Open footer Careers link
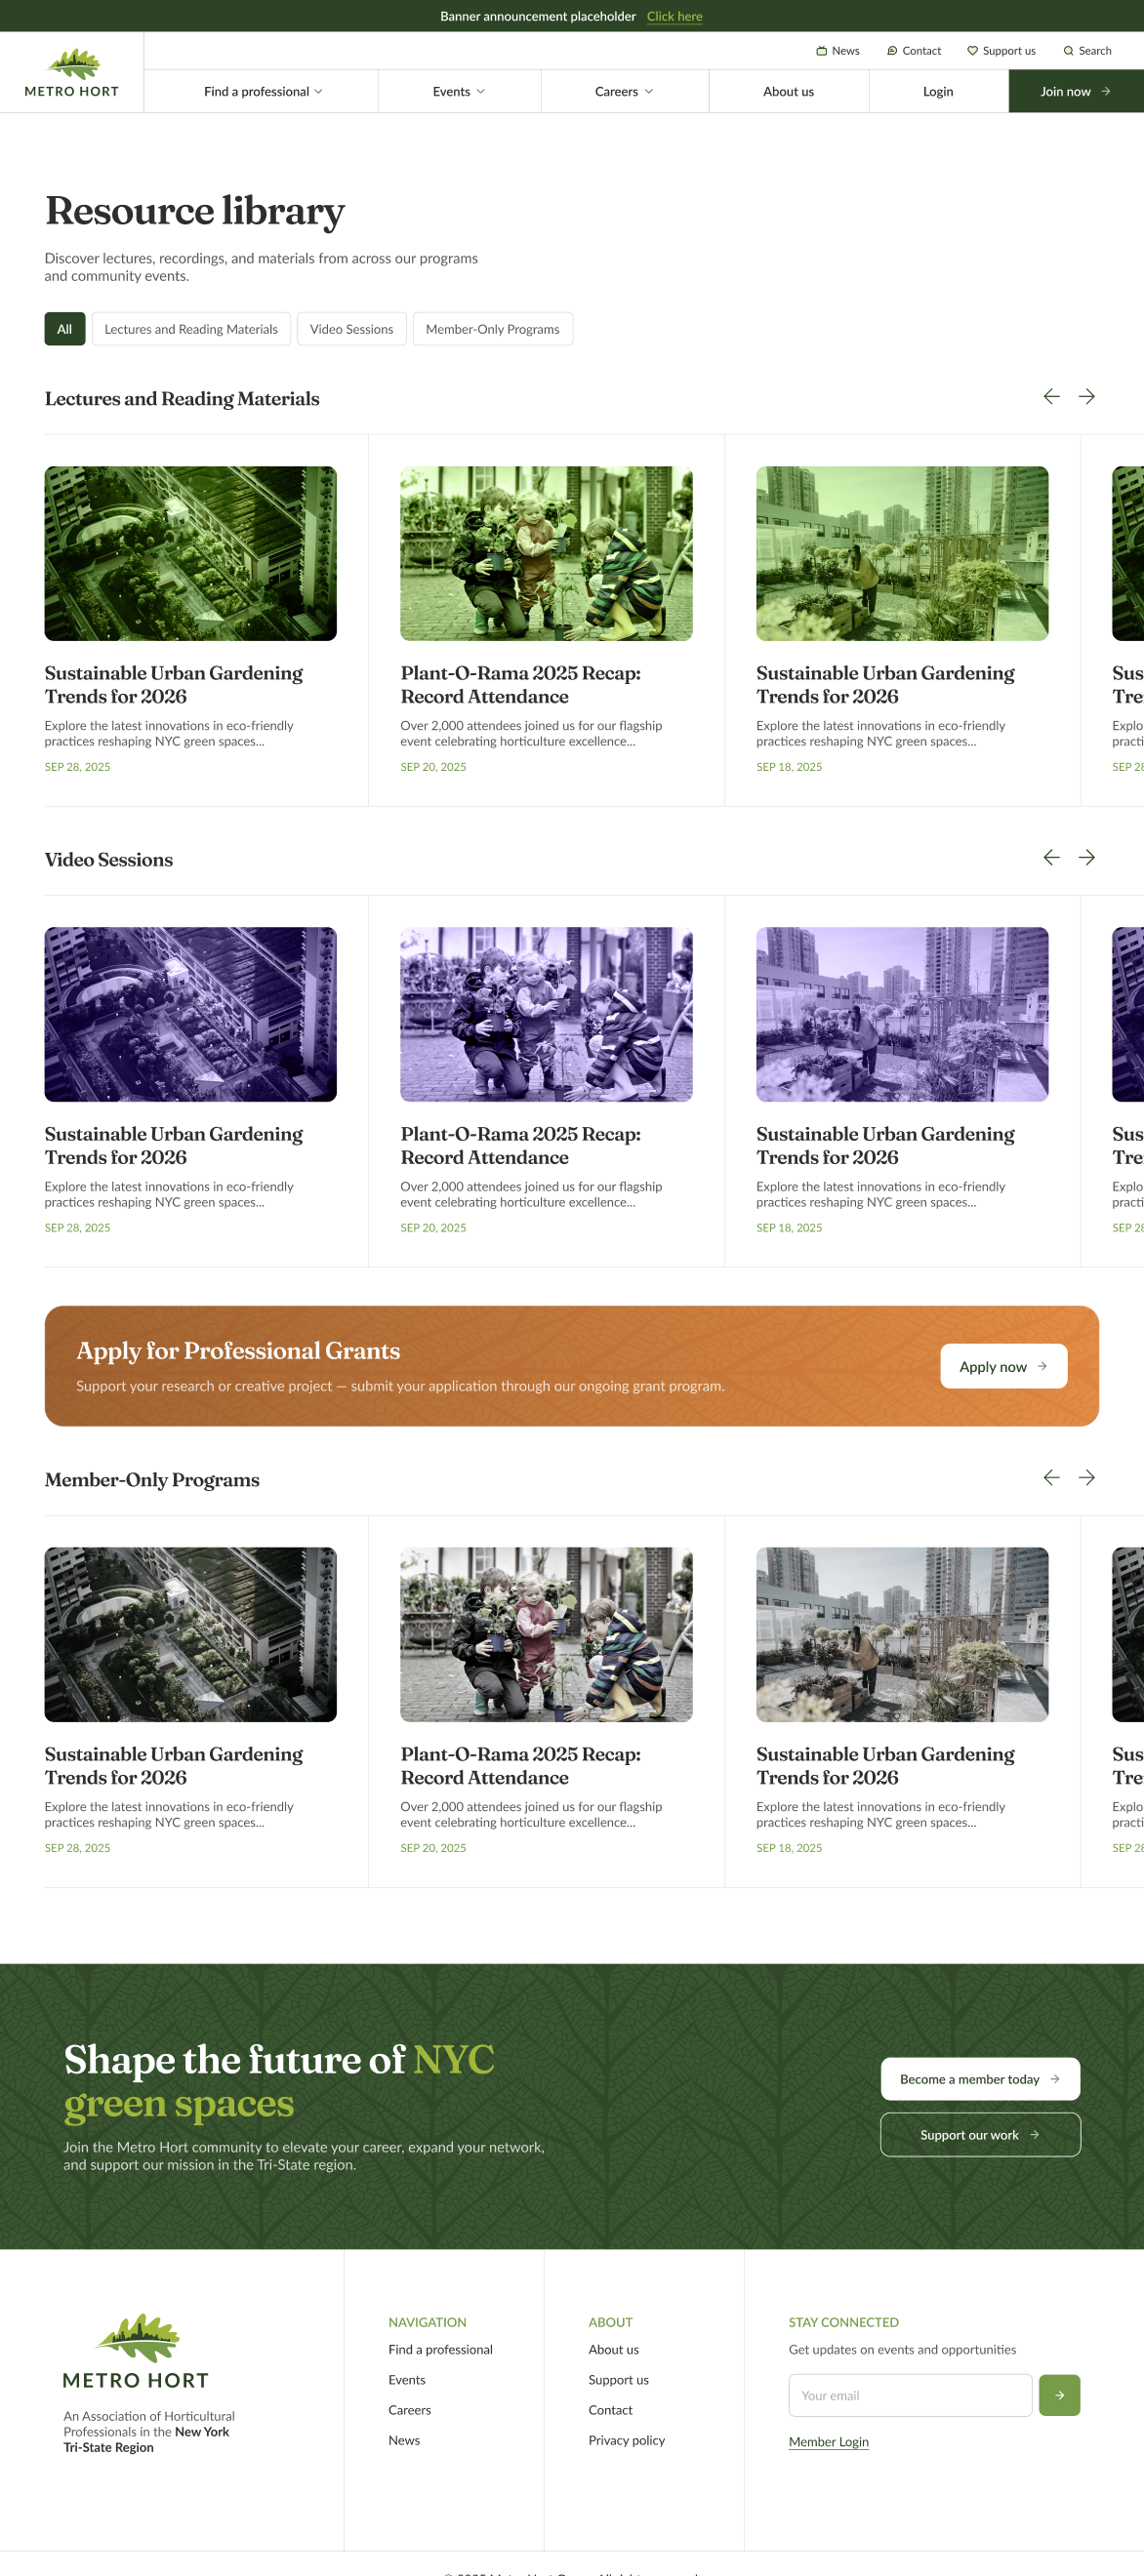The height and width of the screenshot is (2576, 1144). pos(409,2410)
